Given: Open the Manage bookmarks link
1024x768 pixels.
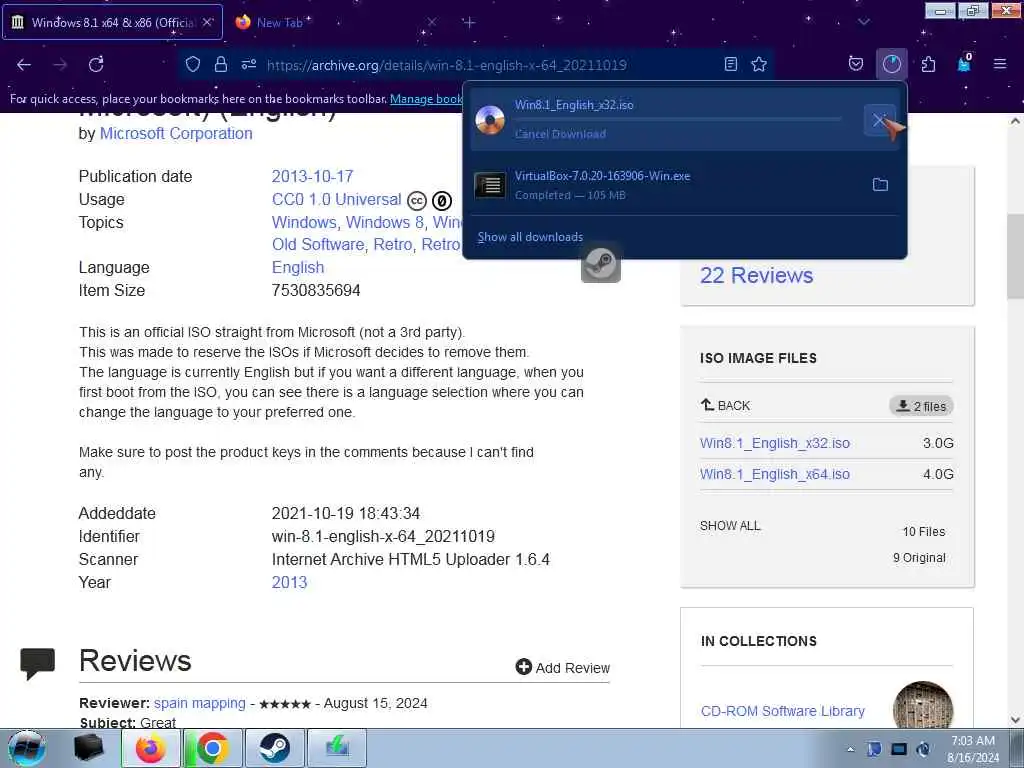Looking at the screenshot, I should (x=426, y=99).
